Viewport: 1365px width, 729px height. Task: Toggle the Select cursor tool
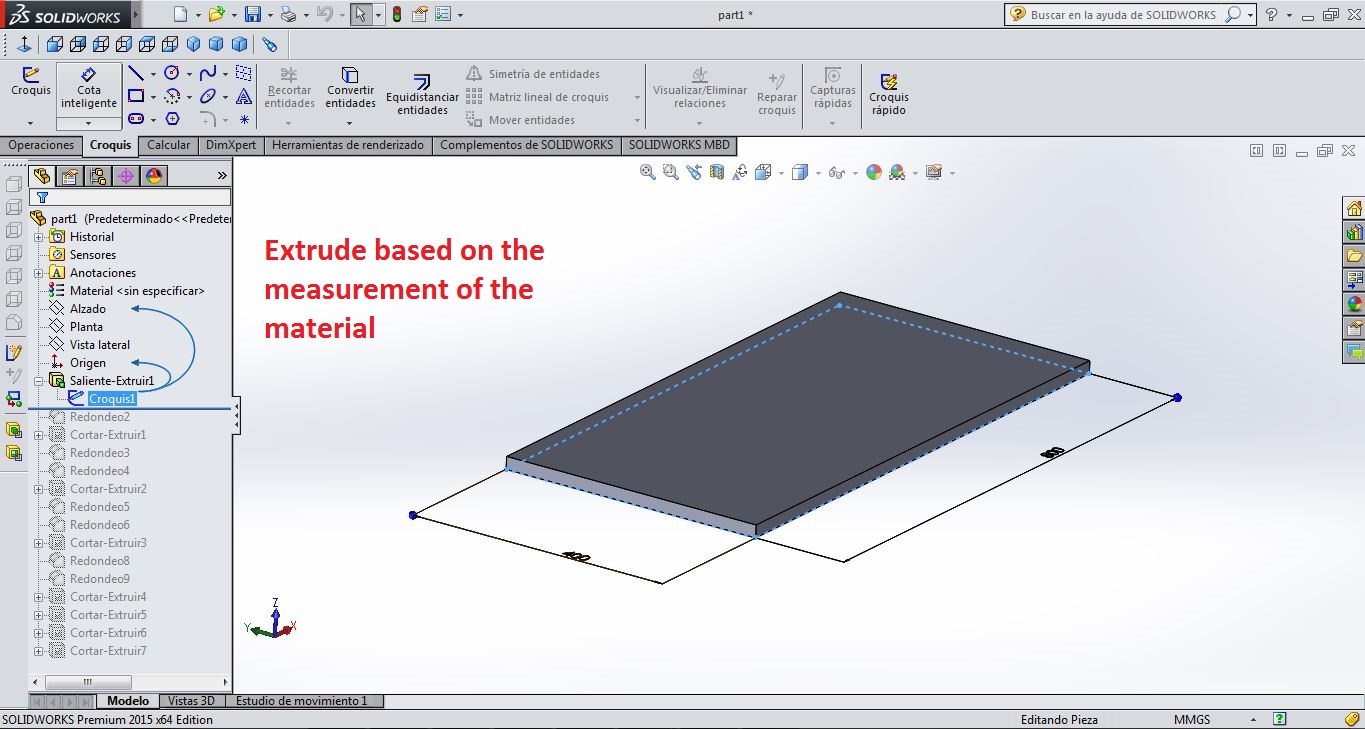(361, 14)
